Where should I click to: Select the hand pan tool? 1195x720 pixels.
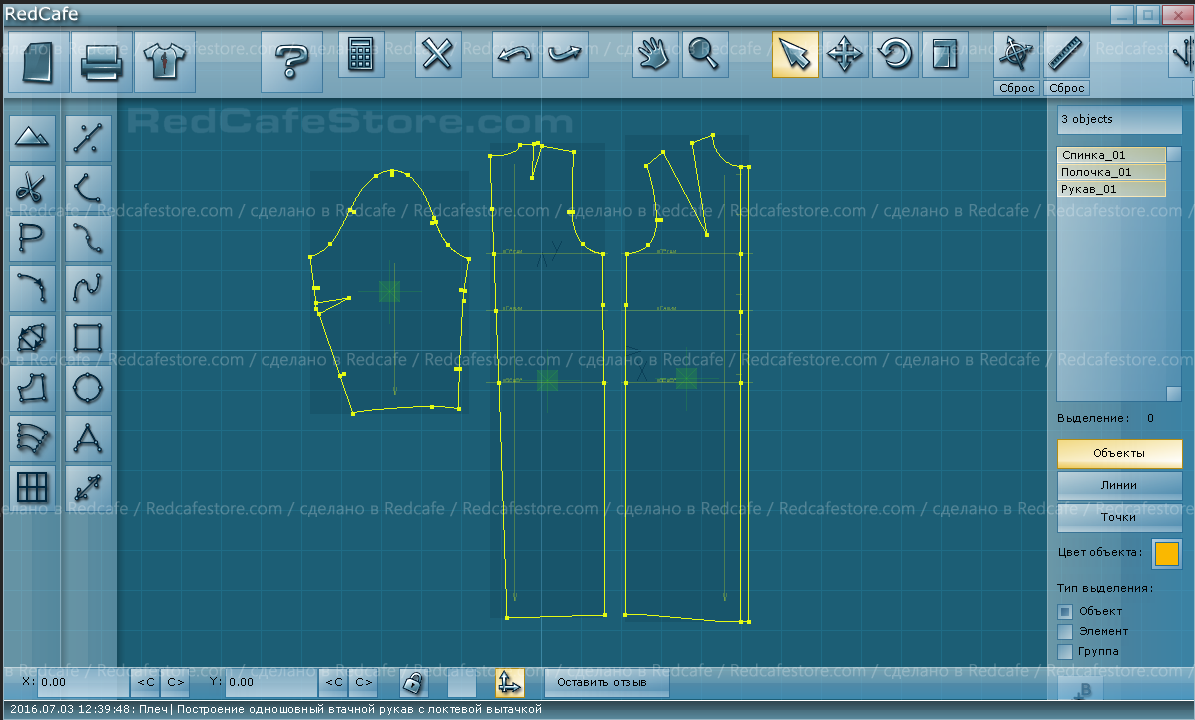pos(654,54)
